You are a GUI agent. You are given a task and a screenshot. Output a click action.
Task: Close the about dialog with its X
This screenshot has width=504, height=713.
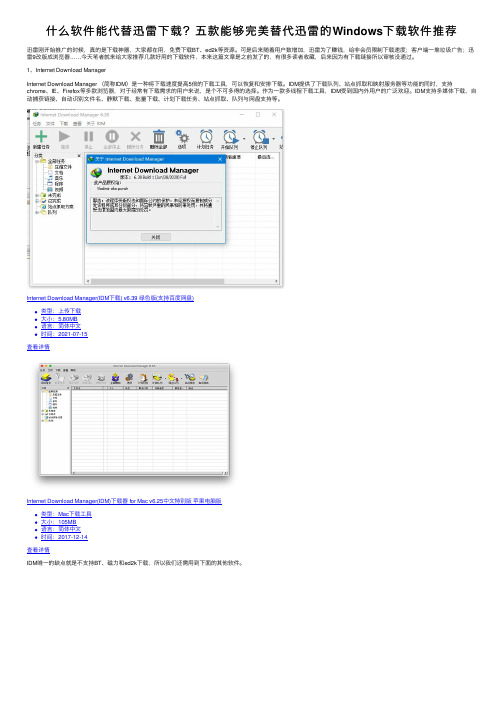tap(220, 159)
